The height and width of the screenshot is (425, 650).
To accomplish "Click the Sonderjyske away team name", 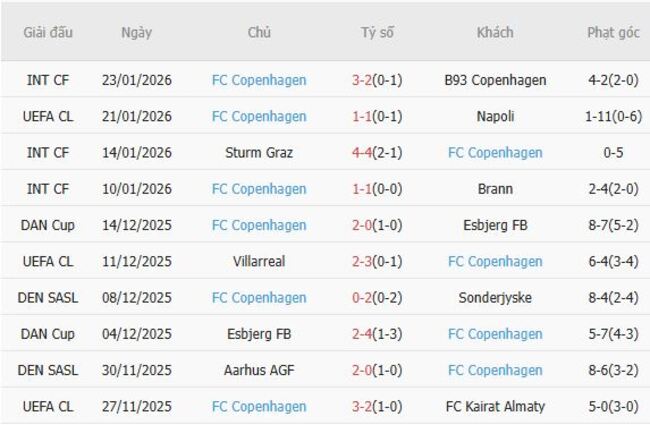I will (495, 298).
